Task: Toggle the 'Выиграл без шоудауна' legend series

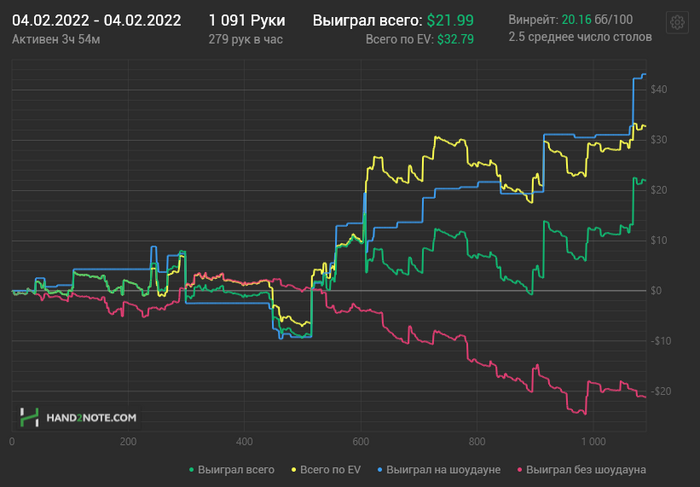Action: click(x=581, y=470)
